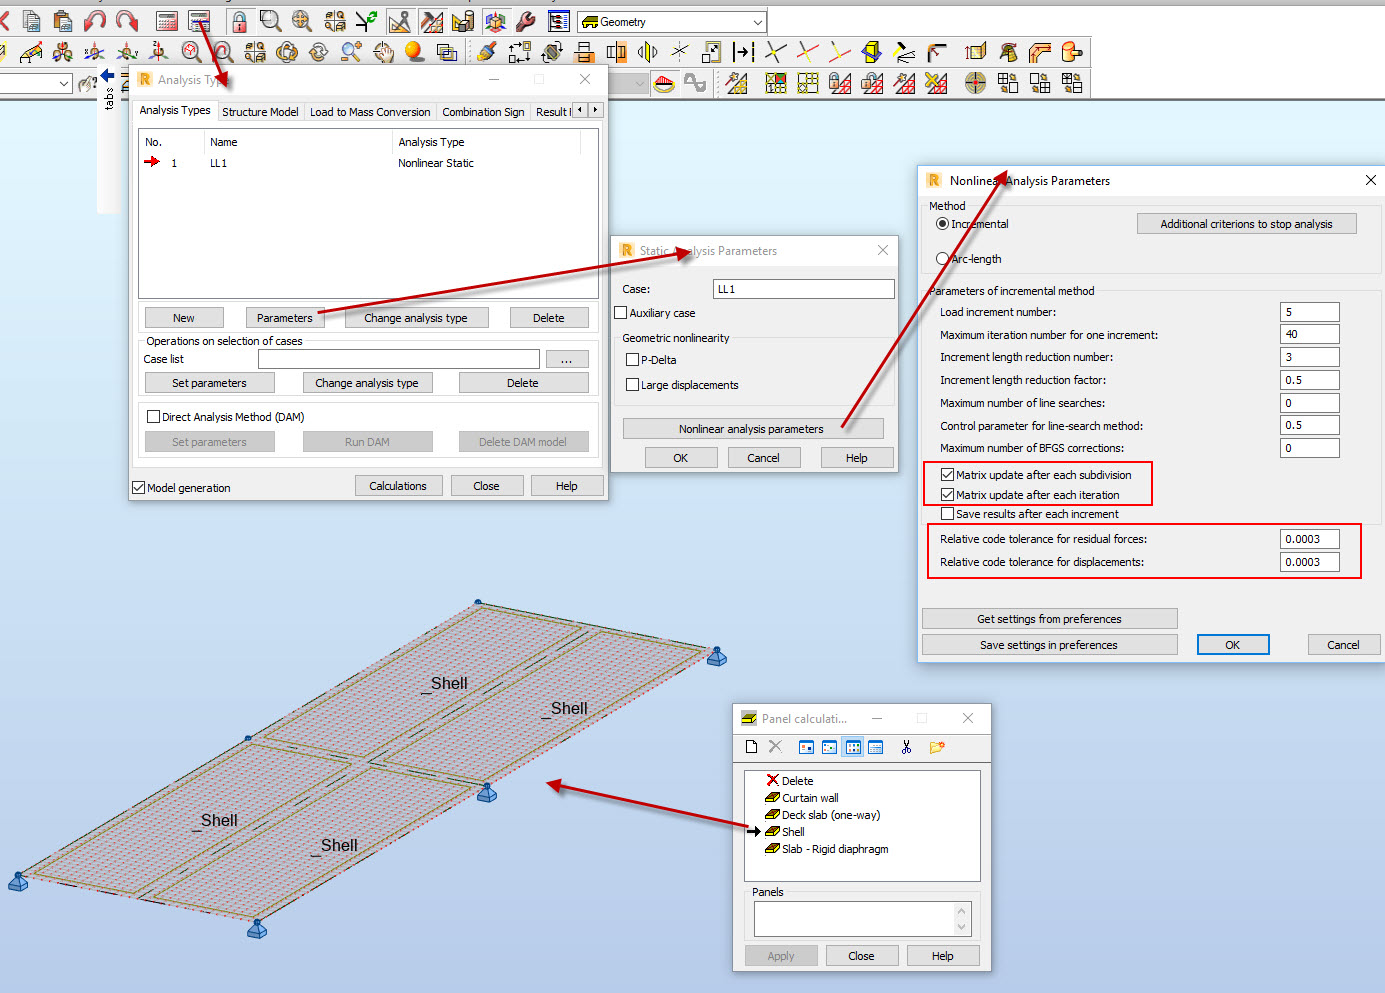The width and height of the screenshot is (1385, 993).
Task: Click the yellow box section icon in toolbar
Action: tap(871, 52)
